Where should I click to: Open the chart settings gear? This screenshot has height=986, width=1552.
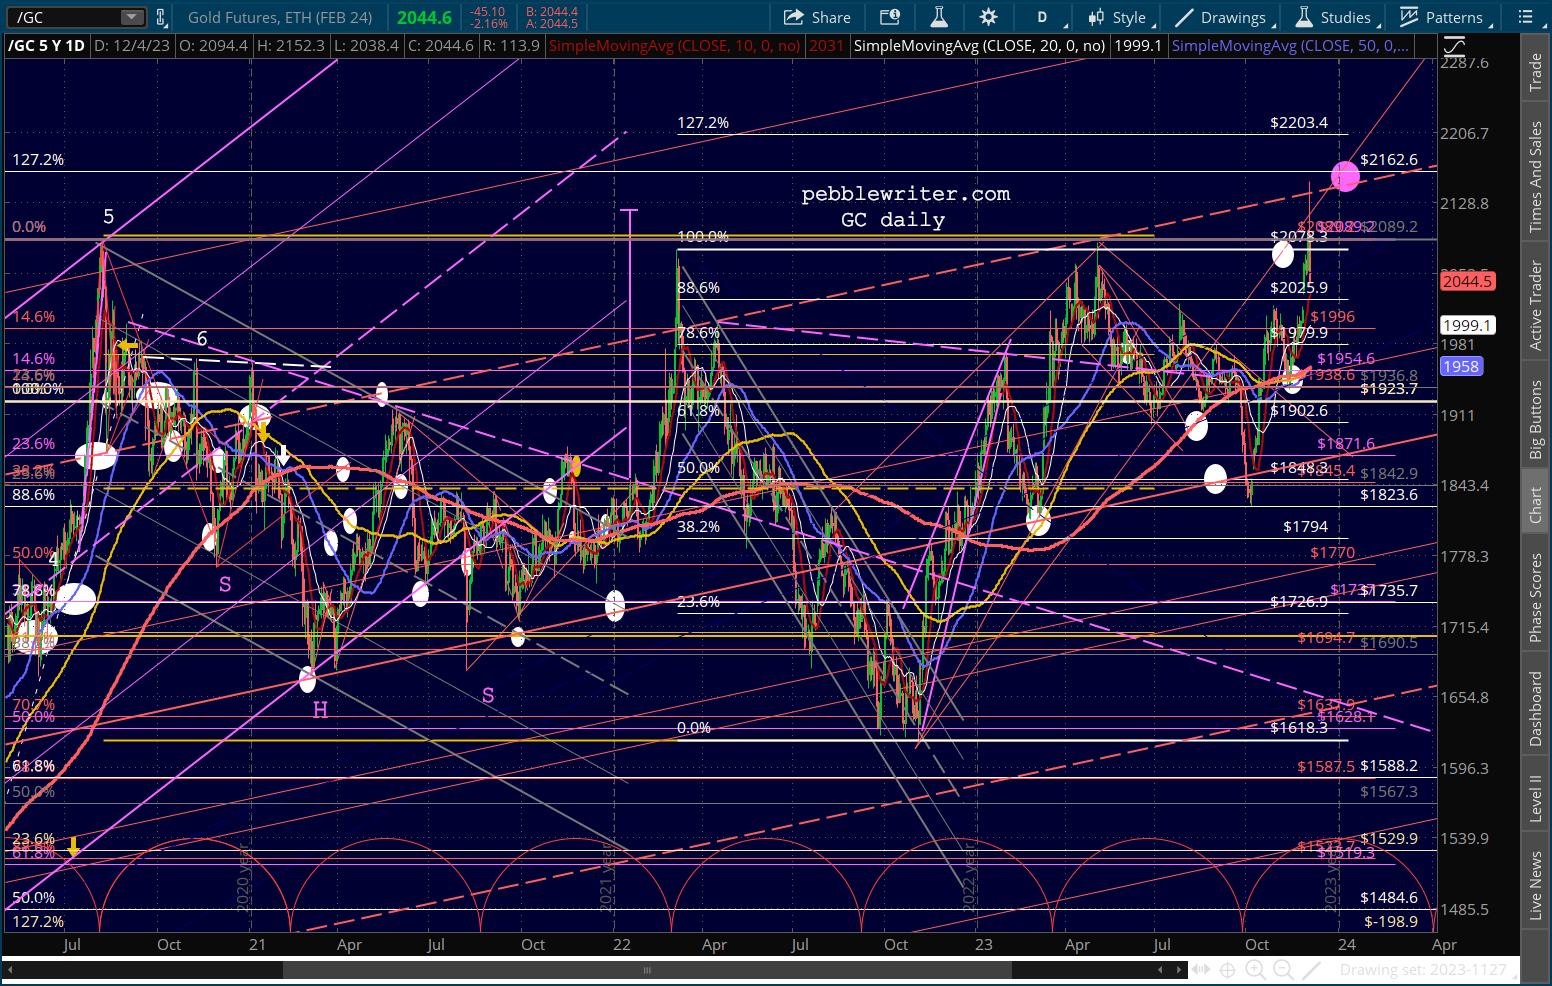988,17
